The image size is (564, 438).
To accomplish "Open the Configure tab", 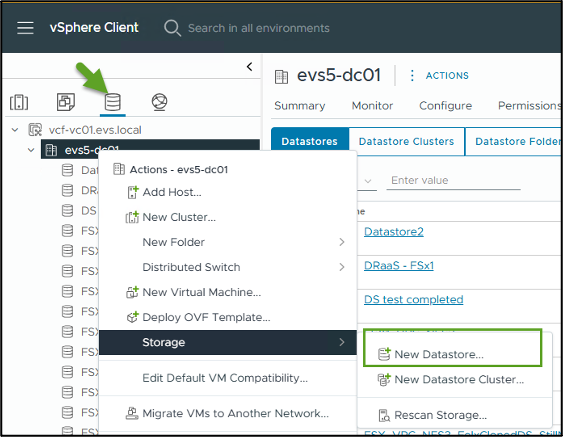I will click(445, 106).
